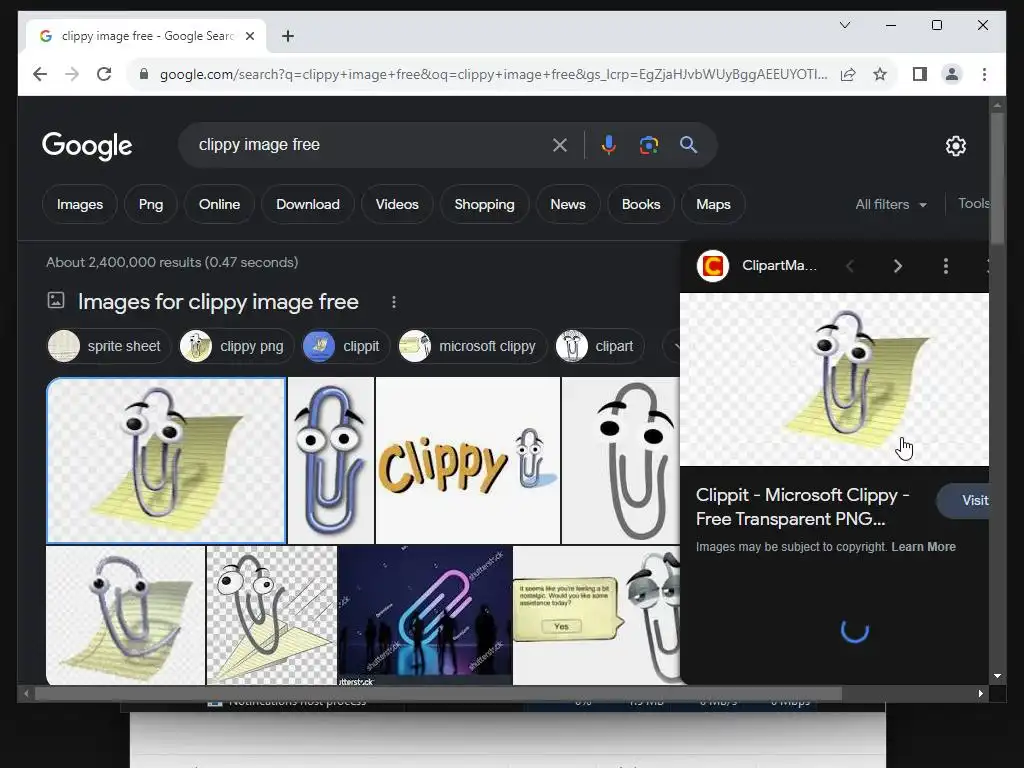The image size is (1024, 768).
Task: Submit search with the magnifying glass icon
Action: tap(688, 145)
